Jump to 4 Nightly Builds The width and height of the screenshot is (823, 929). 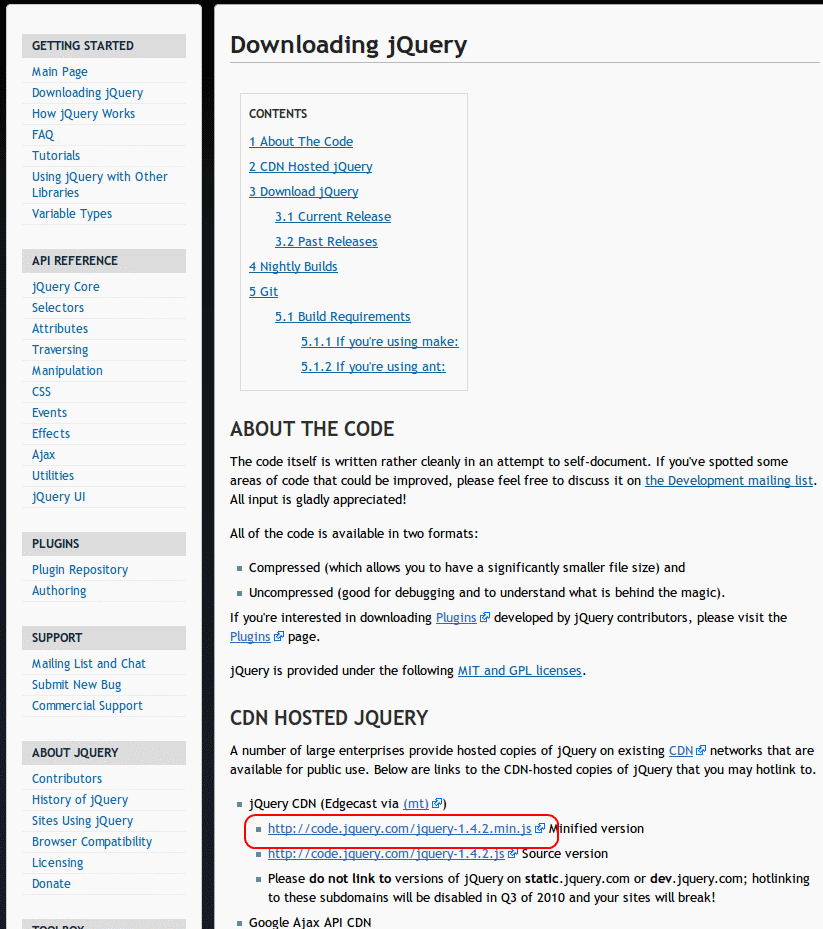click(293, 267)
